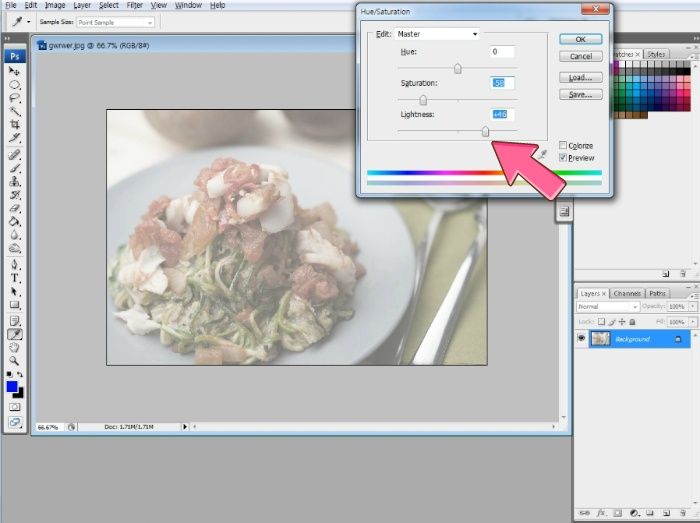Uncheck the Preview checkbox
700x523 pixels.
pyautogui.click(x=563, y=158)
